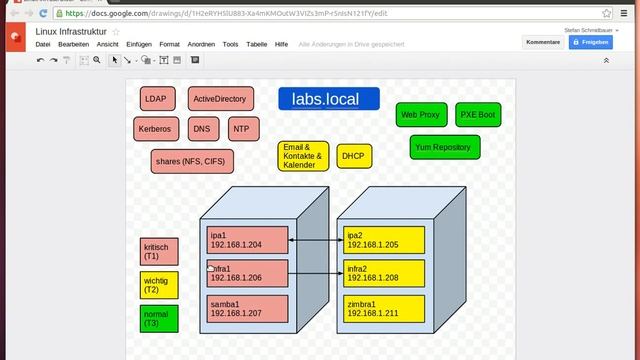The image size is (640, 360).
Task: Open the Einfügen menu
Action: pyautogui.click(x=139, y=44)
